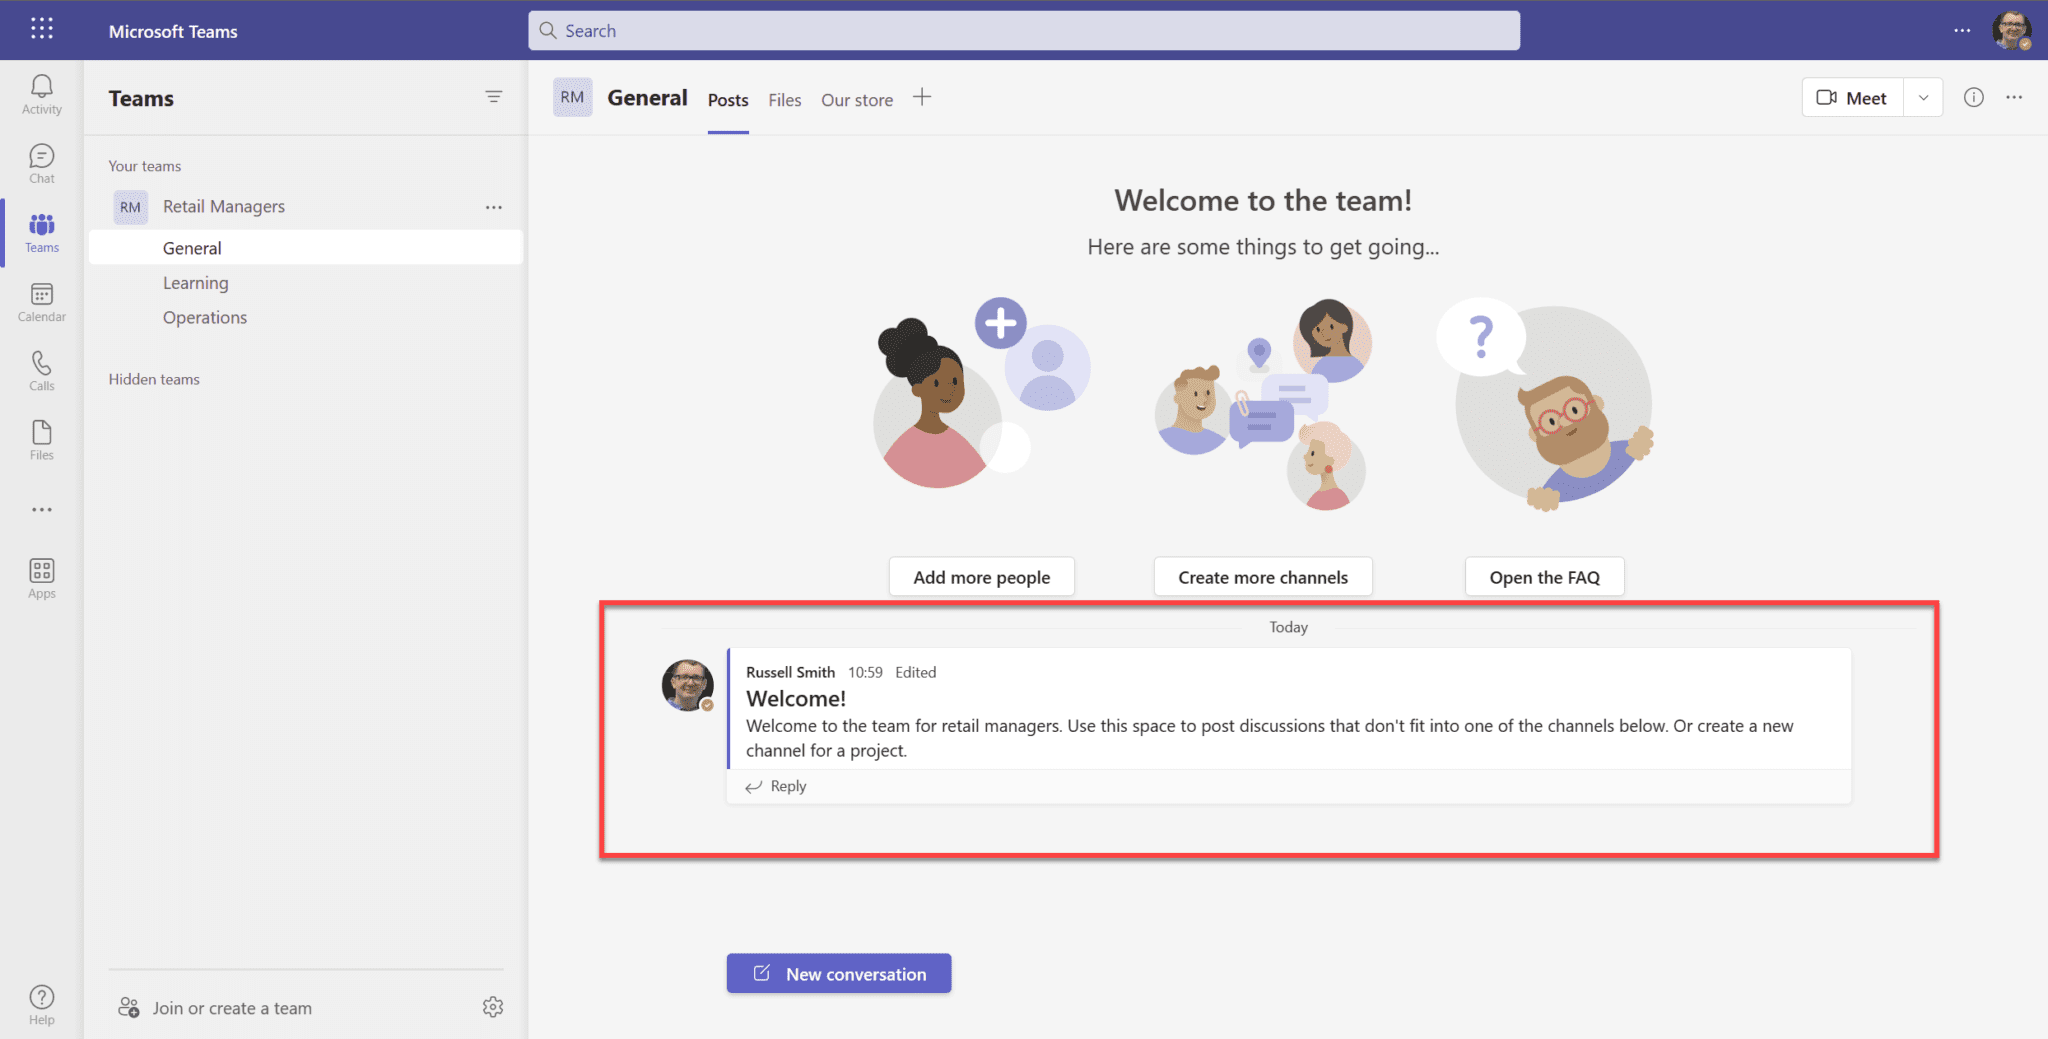
Task: Open manage teams settings gear
Action: [x=493, y=1007]
